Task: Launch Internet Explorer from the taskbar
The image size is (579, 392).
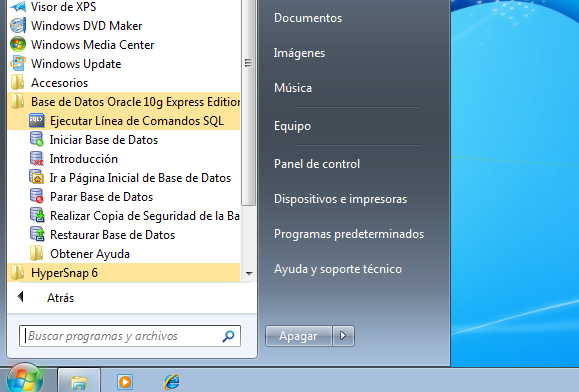Action: pyautogui.click(x=172, y=382)
